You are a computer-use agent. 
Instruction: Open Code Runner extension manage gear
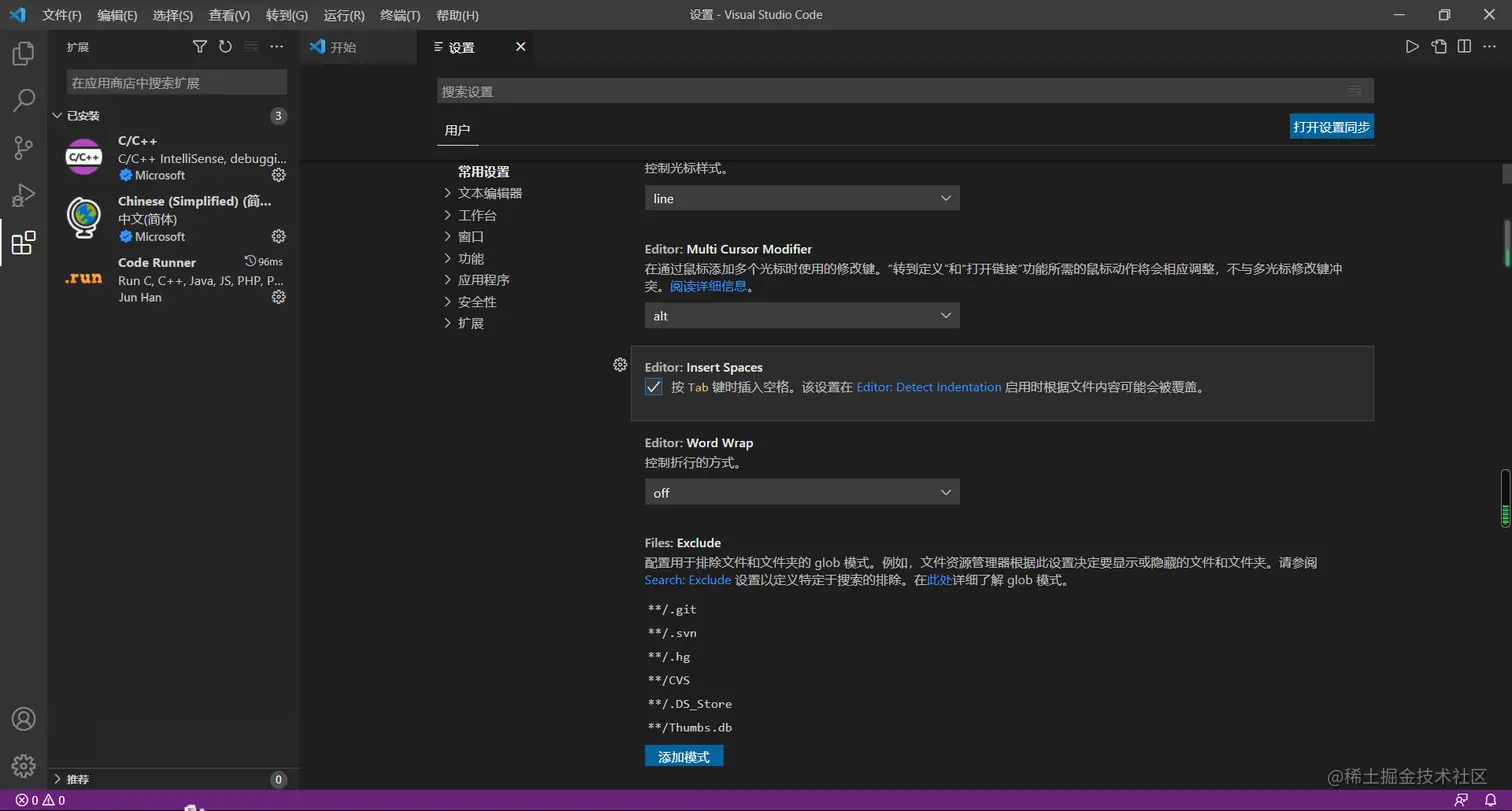pyautogui.click(x=279, y=297)
